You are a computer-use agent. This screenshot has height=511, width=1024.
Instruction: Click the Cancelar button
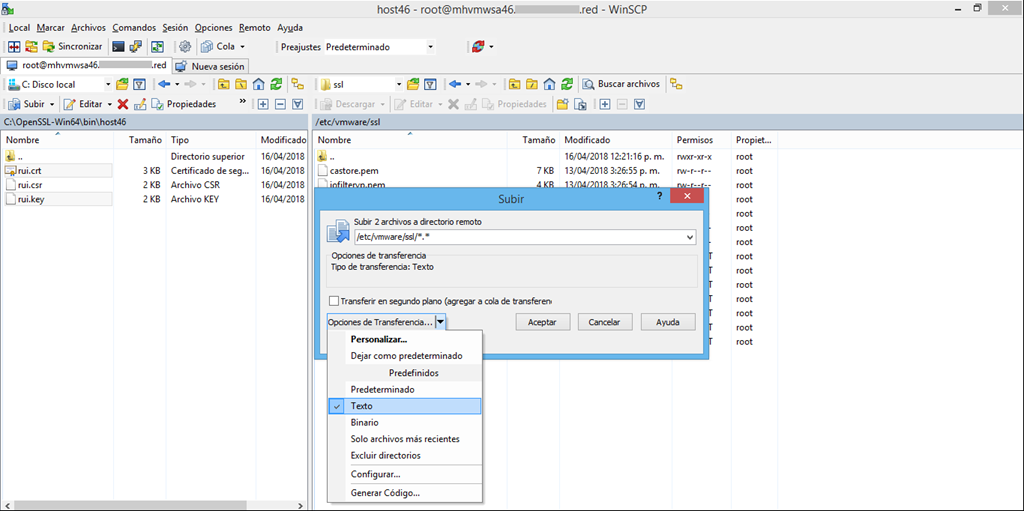pyautogui.click(x=605, y=322)
